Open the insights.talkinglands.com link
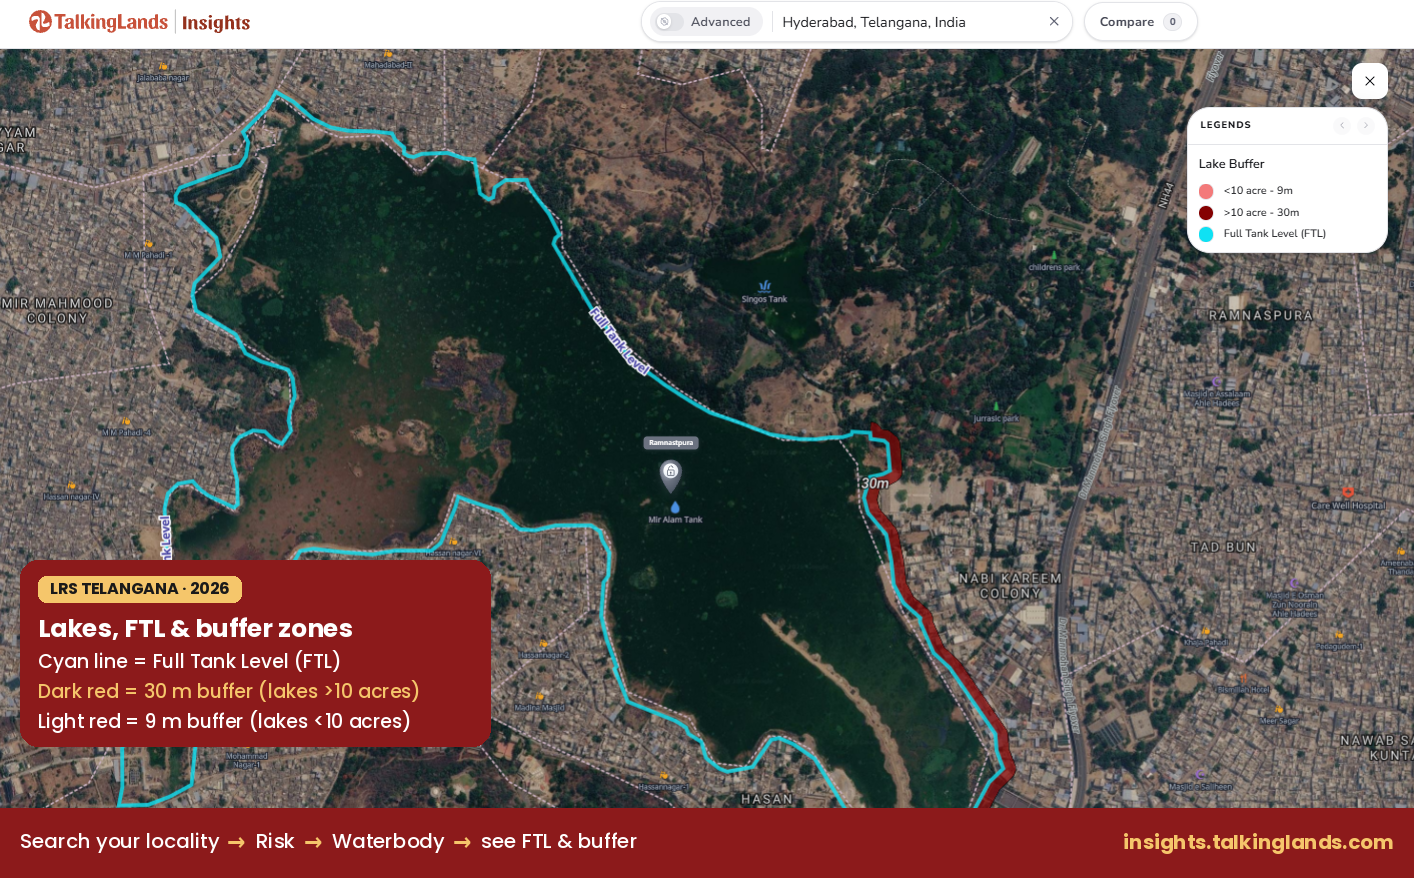The height and width of the screenshot is (878, 1414). click(x=1258, y=842)
